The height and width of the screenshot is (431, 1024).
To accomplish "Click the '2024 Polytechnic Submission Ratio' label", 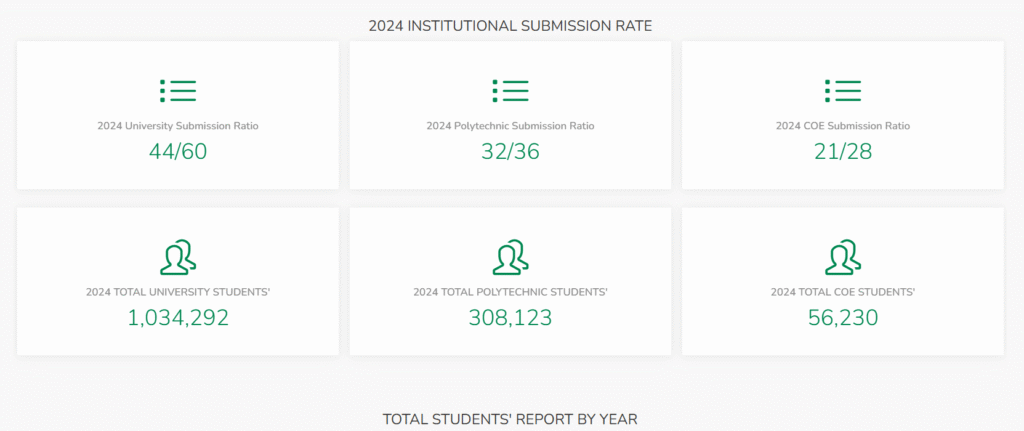I will tap(510, 126).
